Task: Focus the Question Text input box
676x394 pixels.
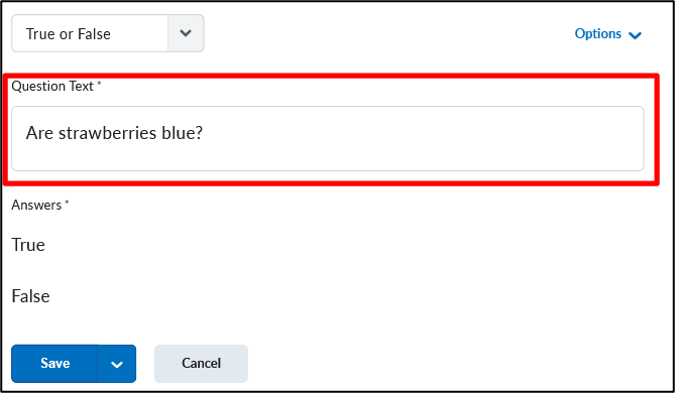Action: 328,138
